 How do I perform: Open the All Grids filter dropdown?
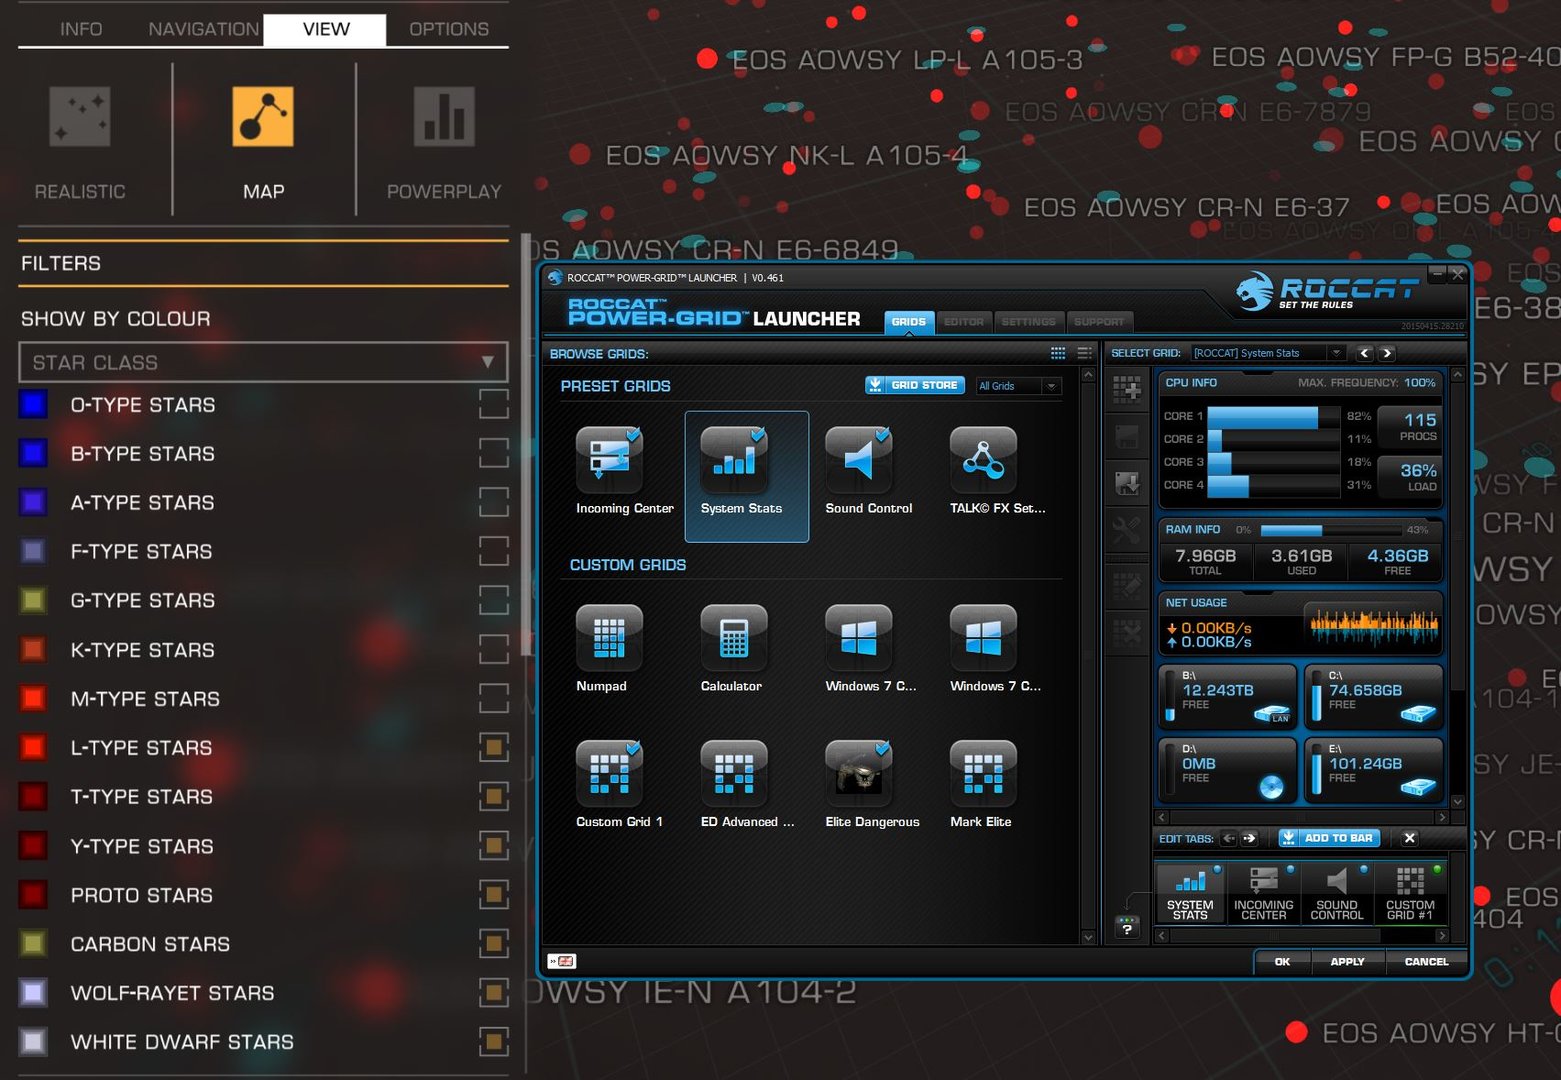point(1018,386)
